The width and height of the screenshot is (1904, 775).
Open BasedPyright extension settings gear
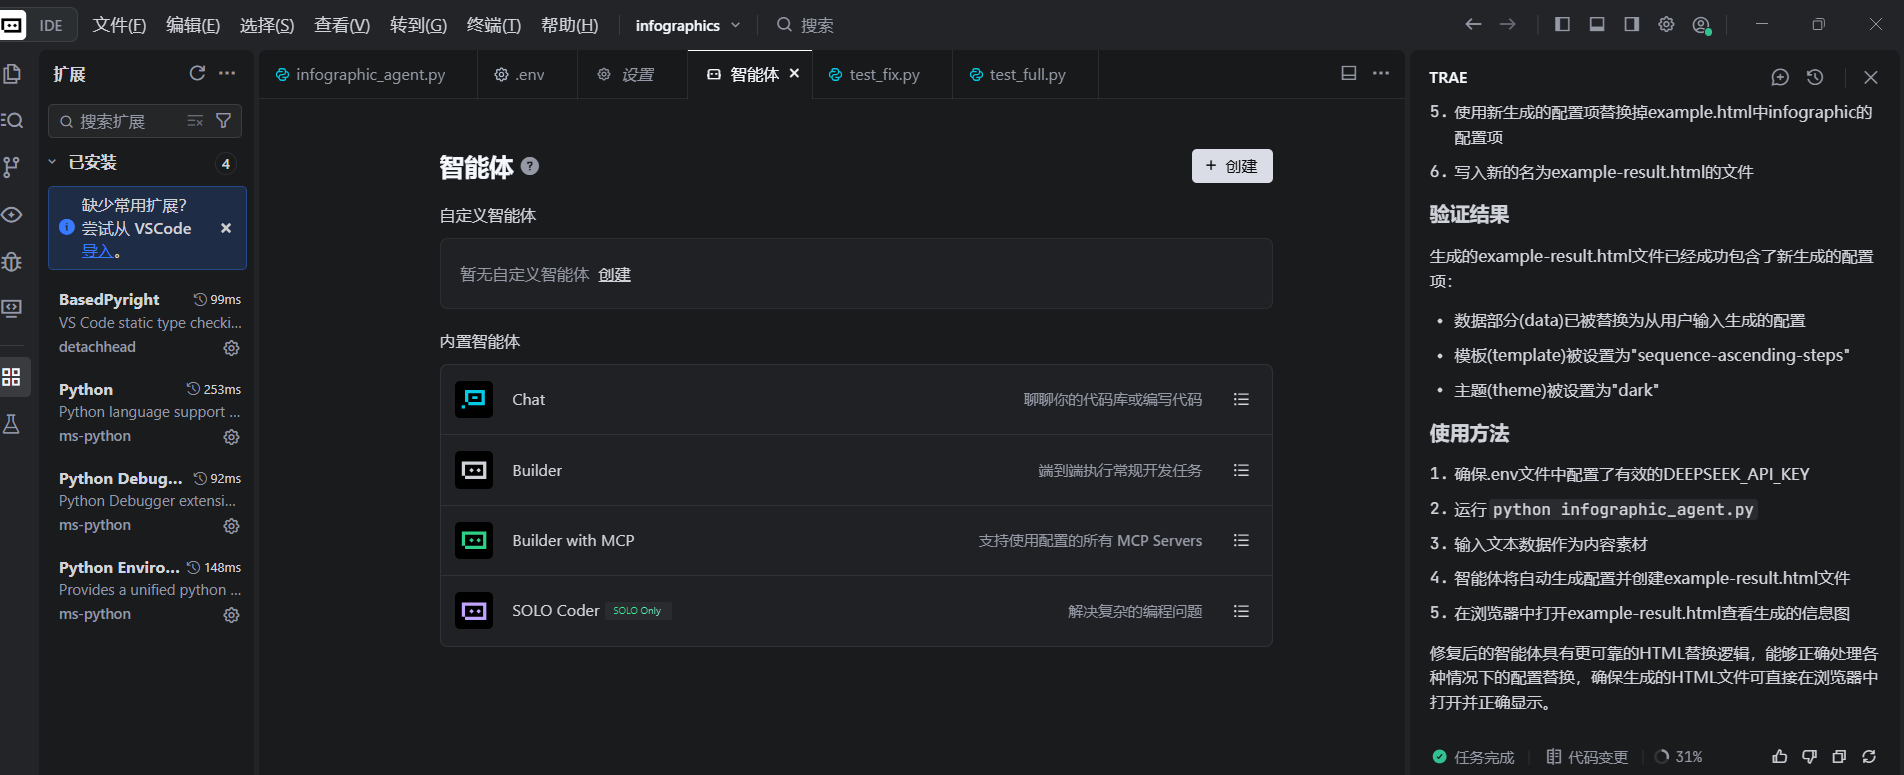[231, 348]
